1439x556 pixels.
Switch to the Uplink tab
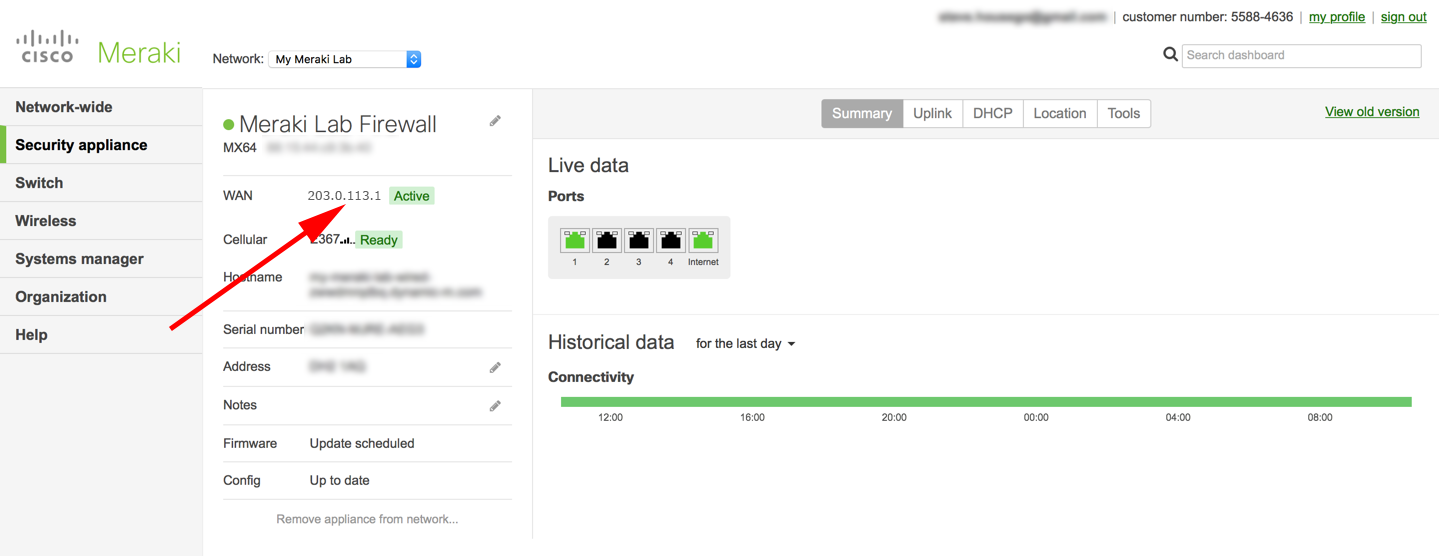pos(932,113)
